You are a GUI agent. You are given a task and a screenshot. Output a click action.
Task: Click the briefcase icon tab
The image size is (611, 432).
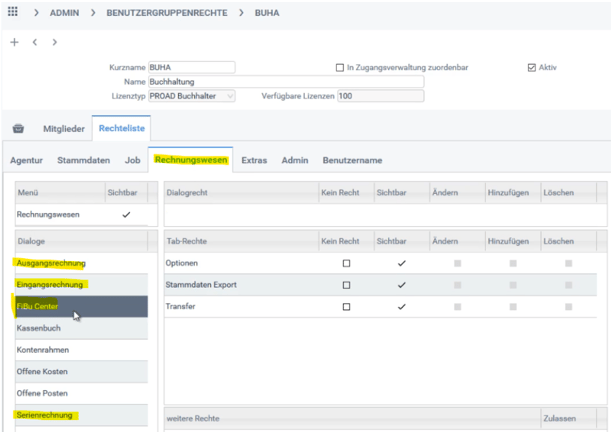18,129
